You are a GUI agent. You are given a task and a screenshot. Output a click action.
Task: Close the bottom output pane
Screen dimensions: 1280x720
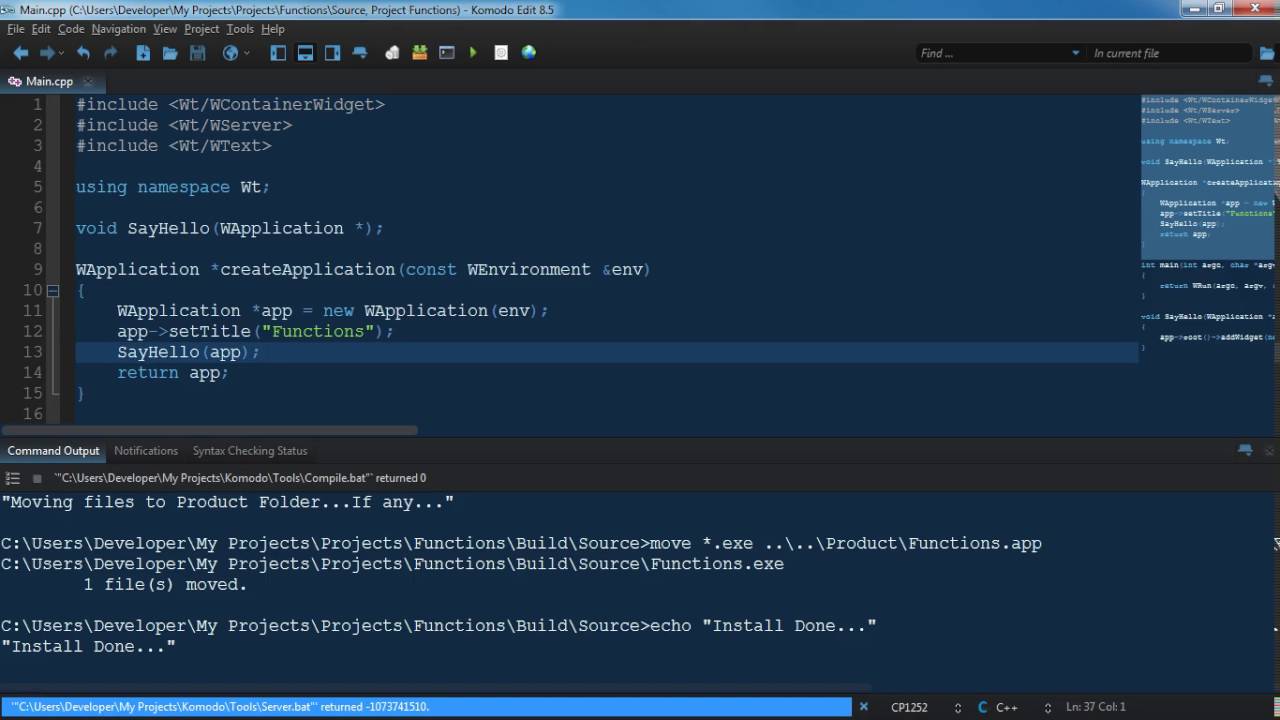1268,450
